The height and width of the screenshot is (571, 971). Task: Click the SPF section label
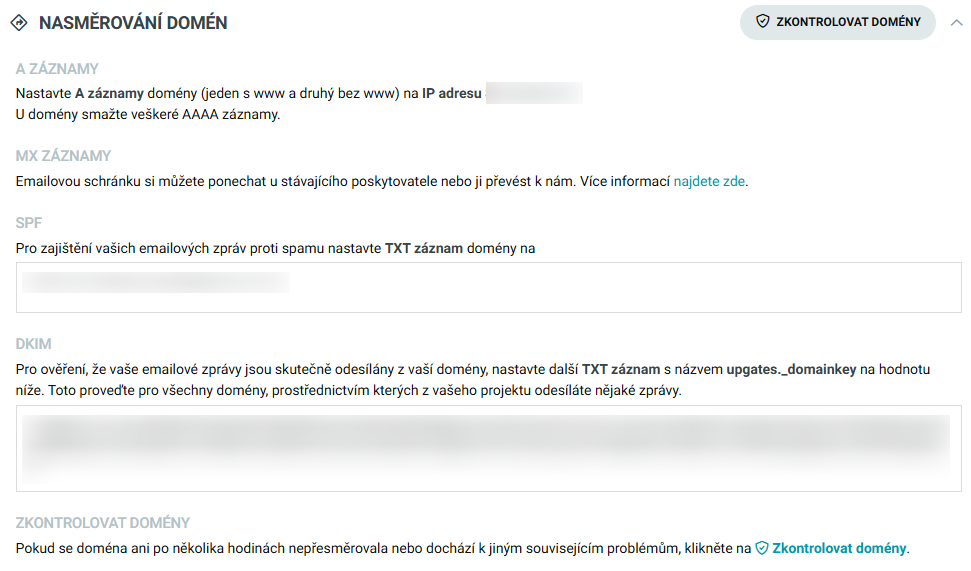pos(28,223)
